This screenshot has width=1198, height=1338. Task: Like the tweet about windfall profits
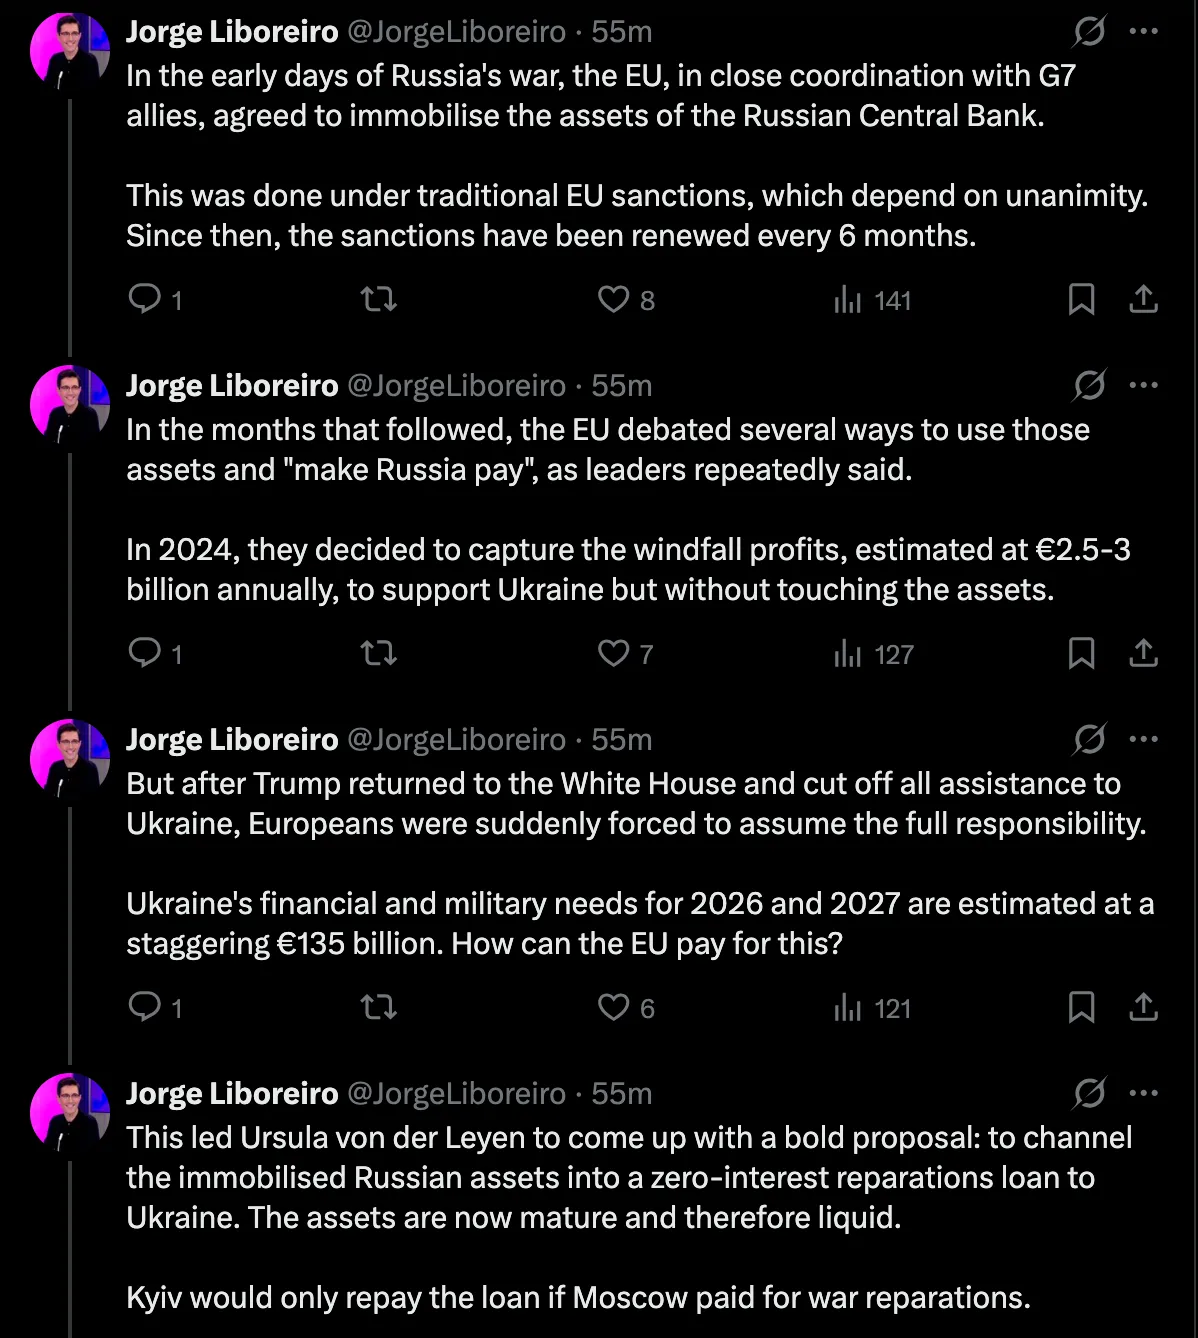point(613,653)
